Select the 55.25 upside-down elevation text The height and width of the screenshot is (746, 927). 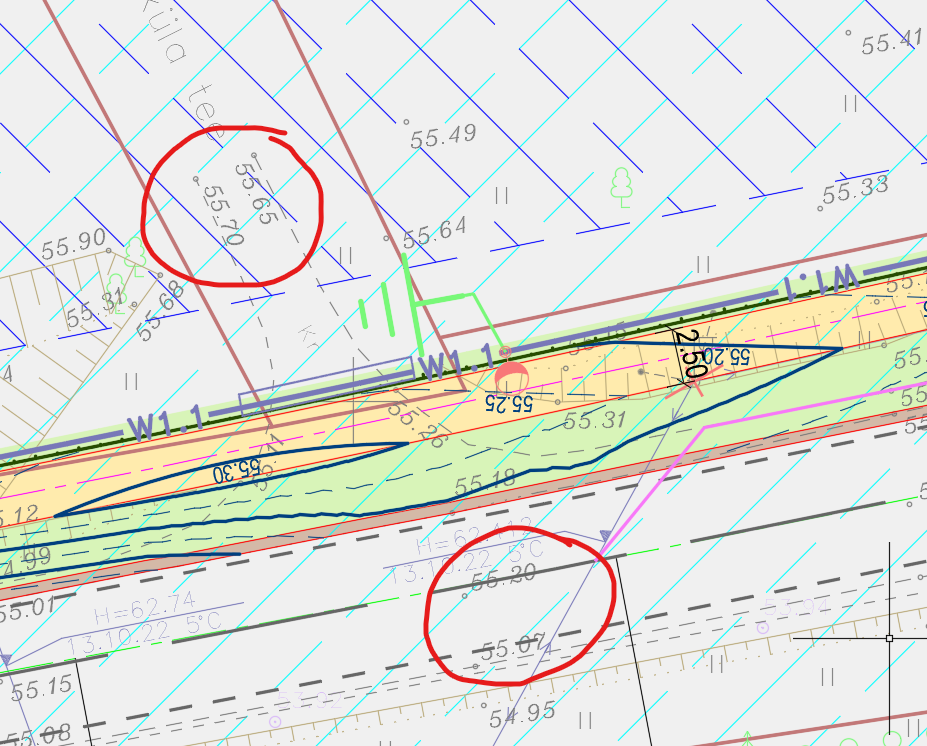pos(509,403)
